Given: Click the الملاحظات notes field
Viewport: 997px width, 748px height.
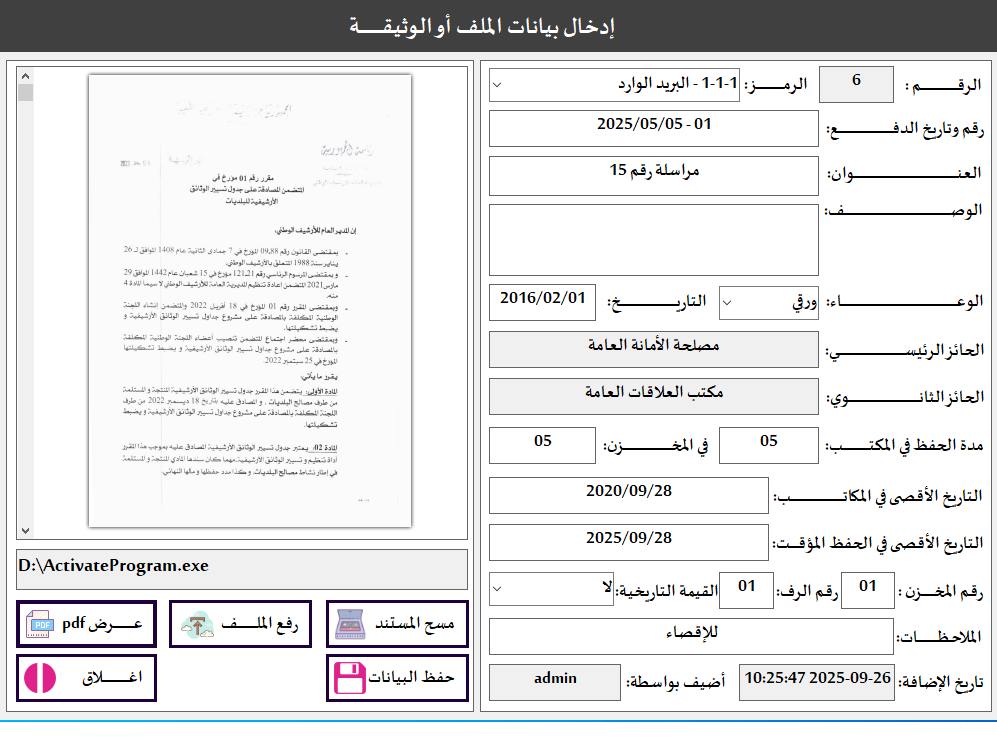Looking at the screenshot, I should pyautogui.click(x=691, y=636).
